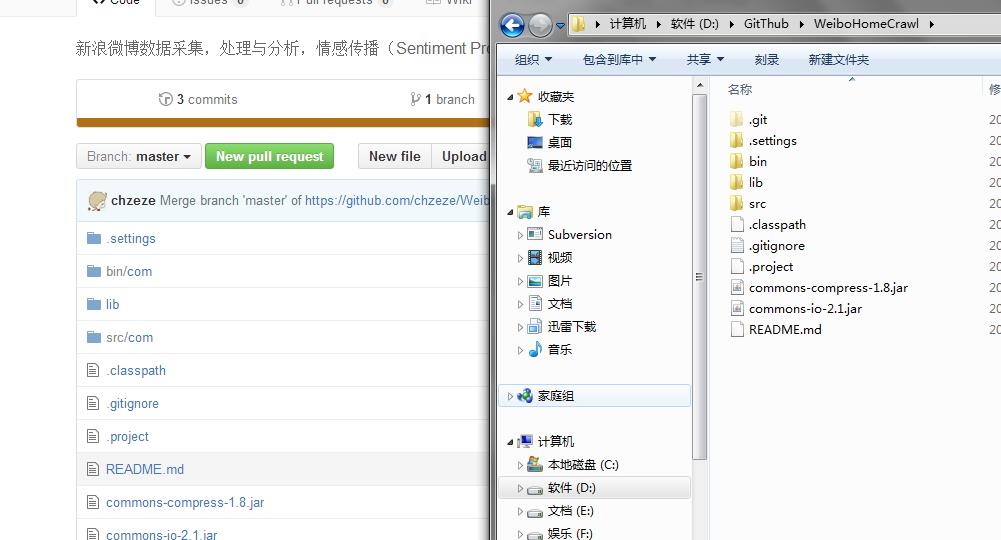
Task: Click the Explorer back arrow button
Action: [512, 26]
